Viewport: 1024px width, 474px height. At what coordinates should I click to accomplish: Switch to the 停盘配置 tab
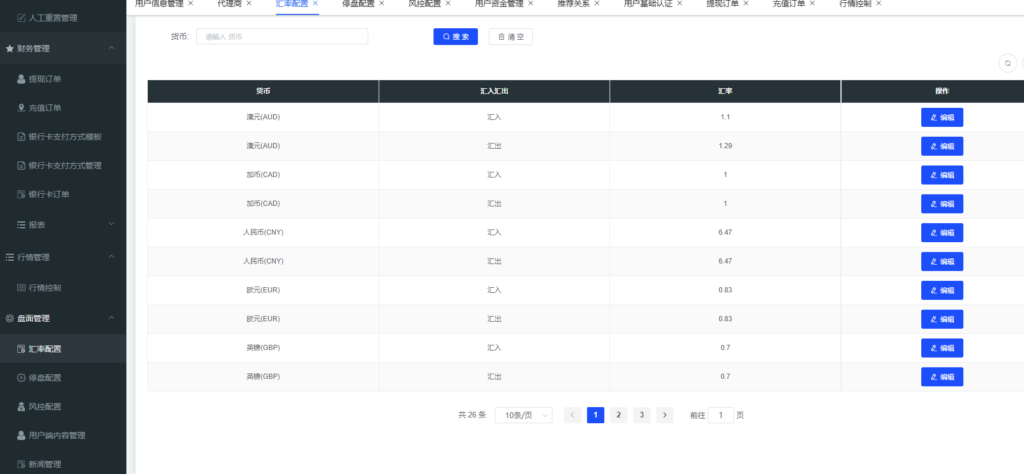click(359, 3)
